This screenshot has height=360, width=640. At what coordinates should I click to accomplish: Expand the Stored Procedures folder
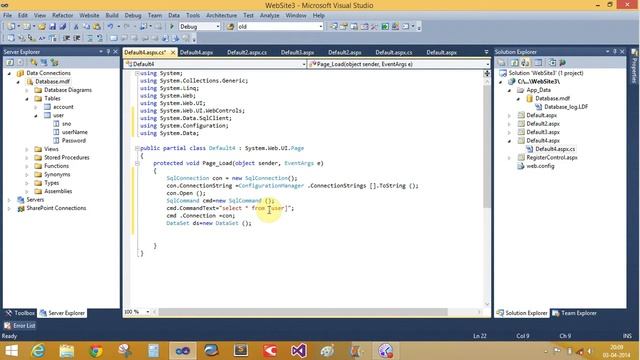click(x=27, y=158)
